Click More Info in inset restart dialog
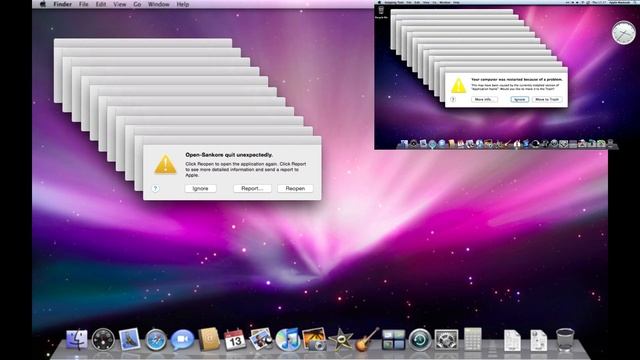640x360 pixels. point(484,99)
